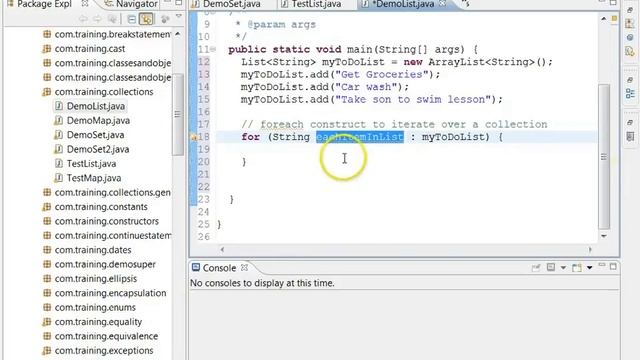Select the DemoList.java editor tab
This screenshot has height=360, width=640.
[x=398, y=4]
